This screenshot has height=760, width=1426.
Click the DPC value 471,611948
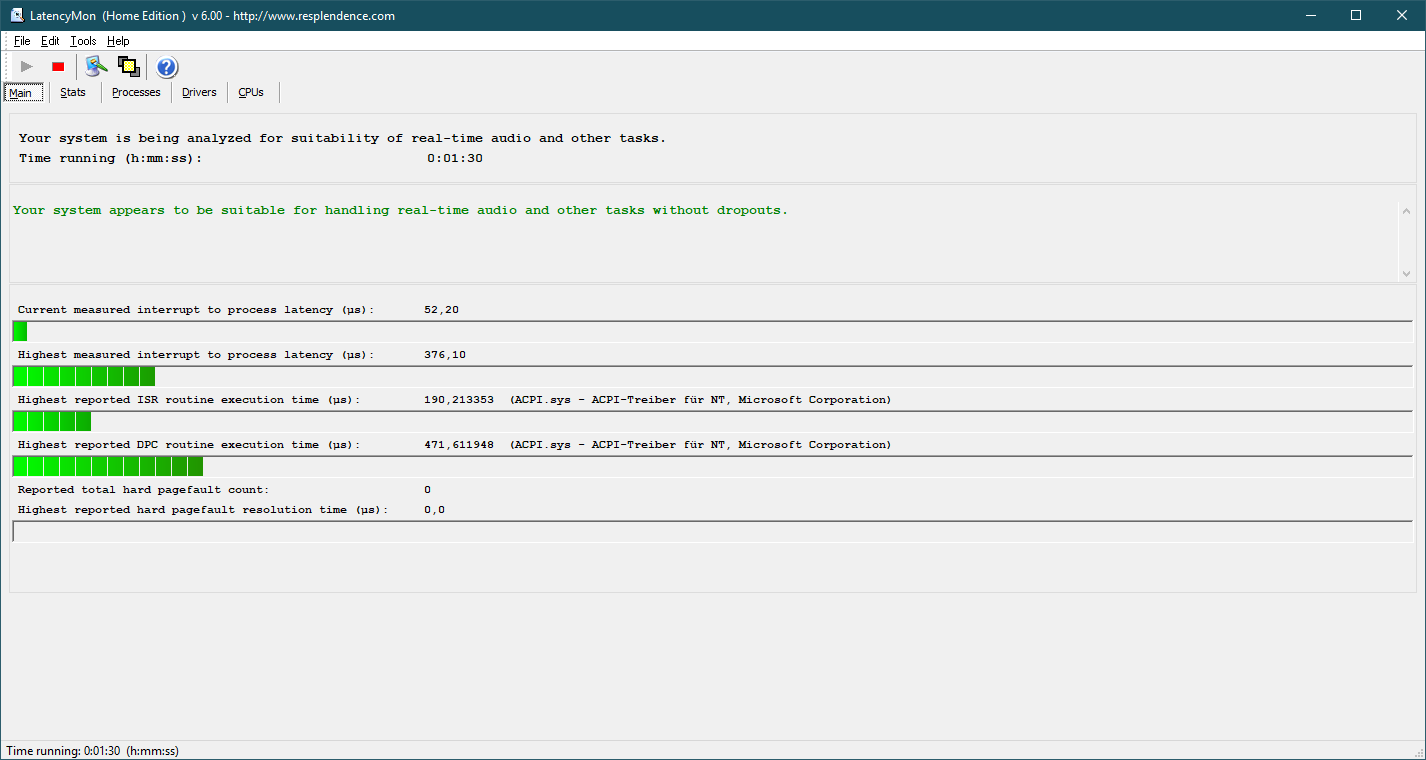458,445
